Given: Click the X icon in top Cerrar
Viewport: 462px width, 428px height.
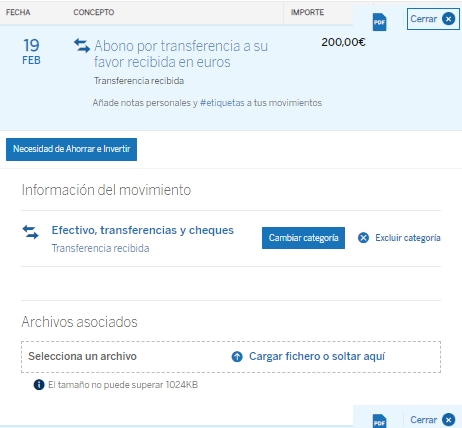Looking at the screenshot, I should pos(448,19).
